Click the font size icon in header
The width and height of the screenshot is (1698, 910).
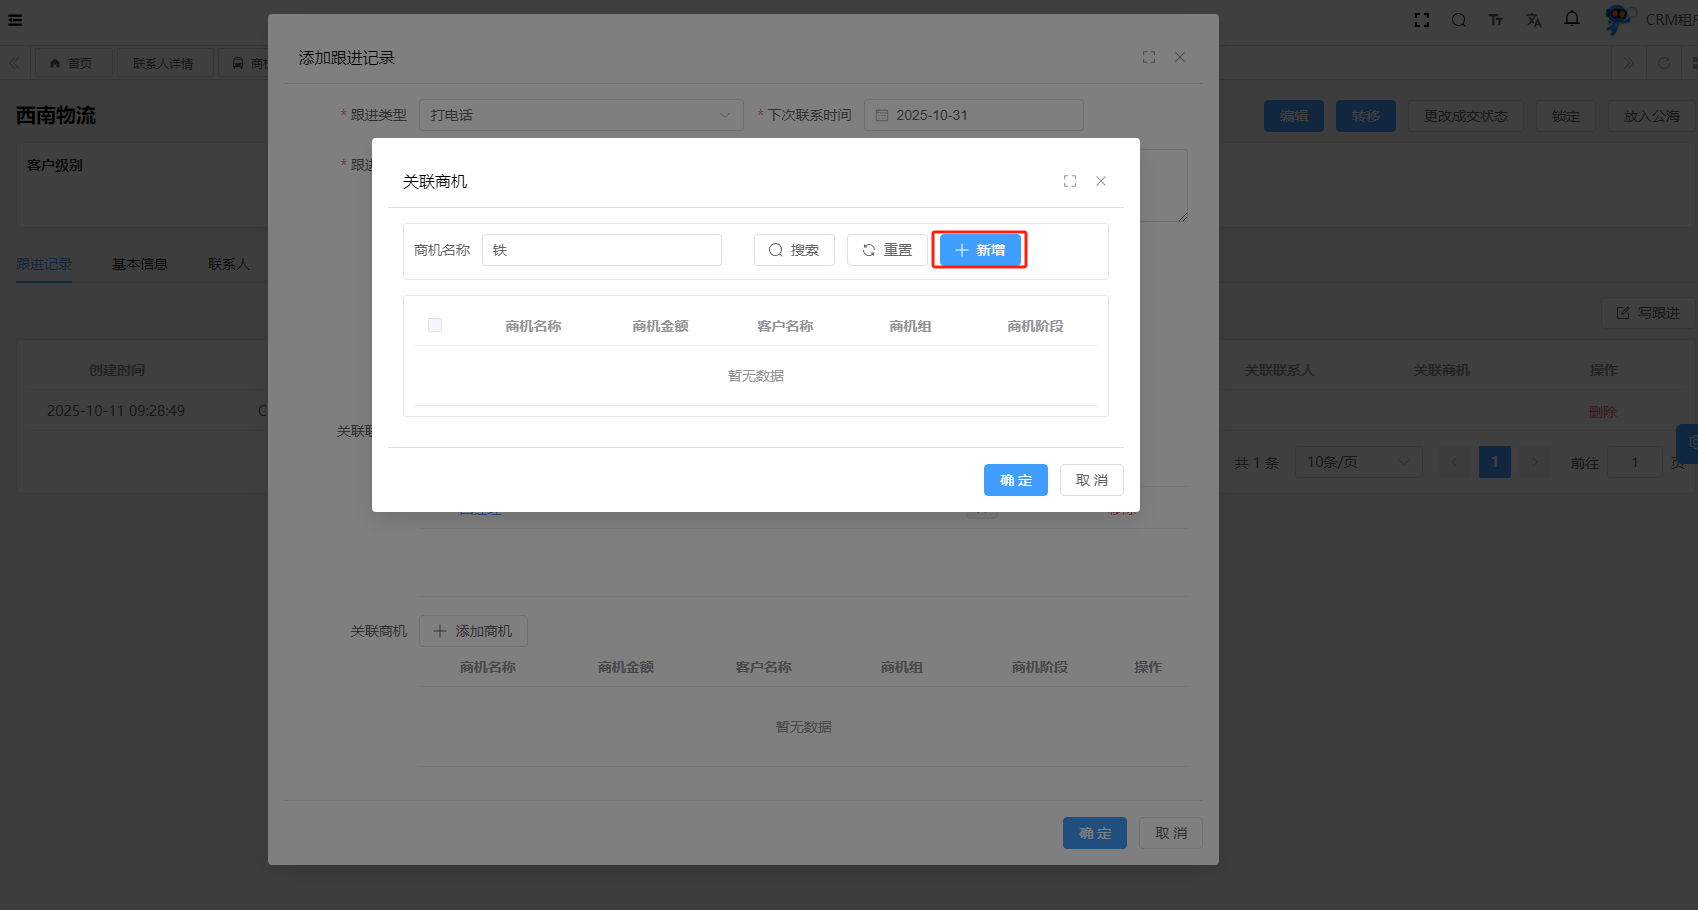1496,20
